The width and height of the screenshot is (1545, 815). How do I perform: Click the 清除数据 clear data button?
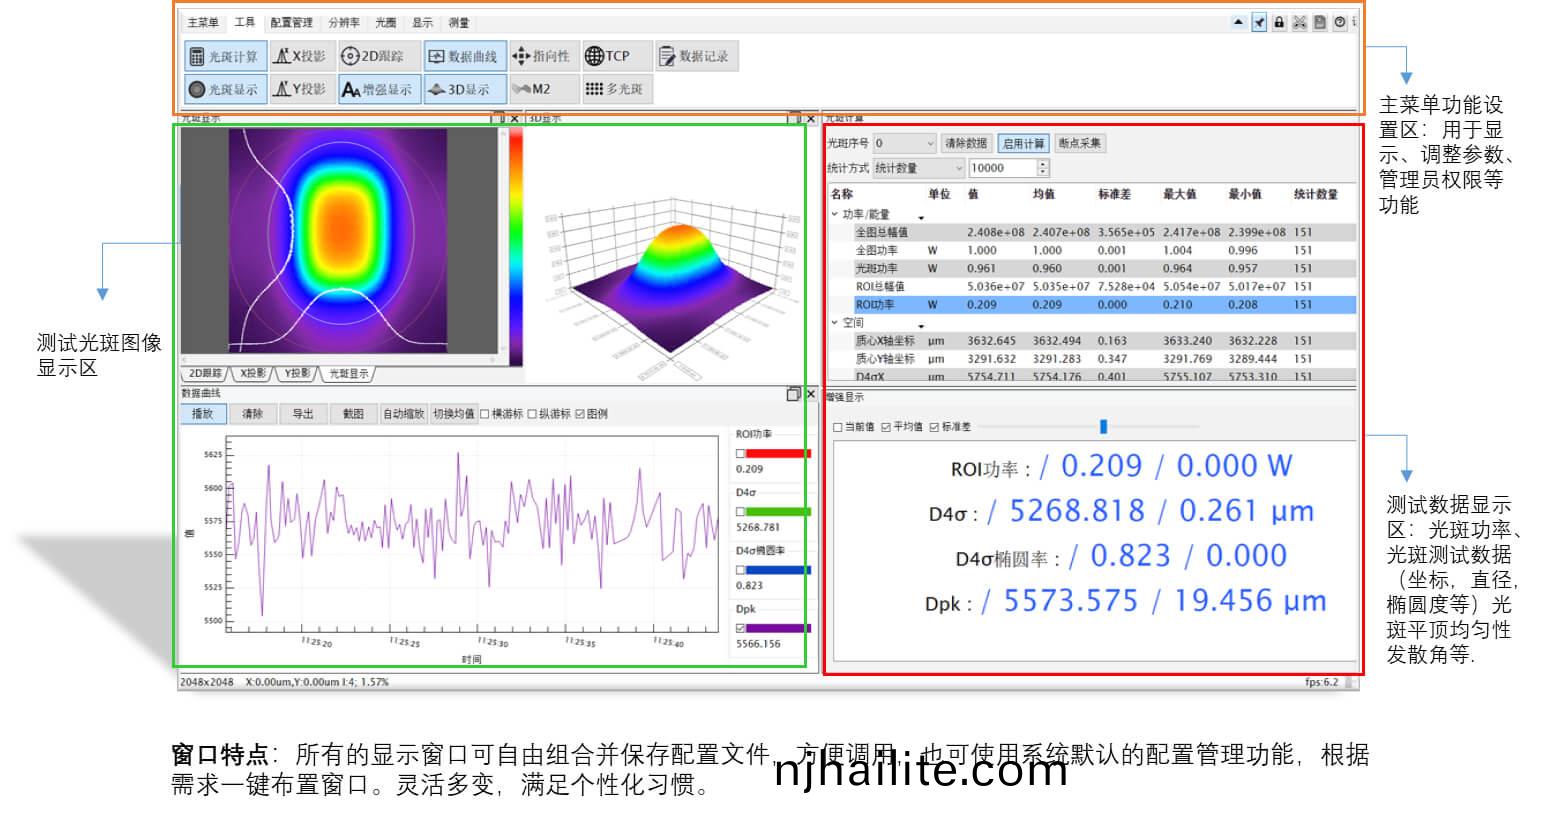966,143
